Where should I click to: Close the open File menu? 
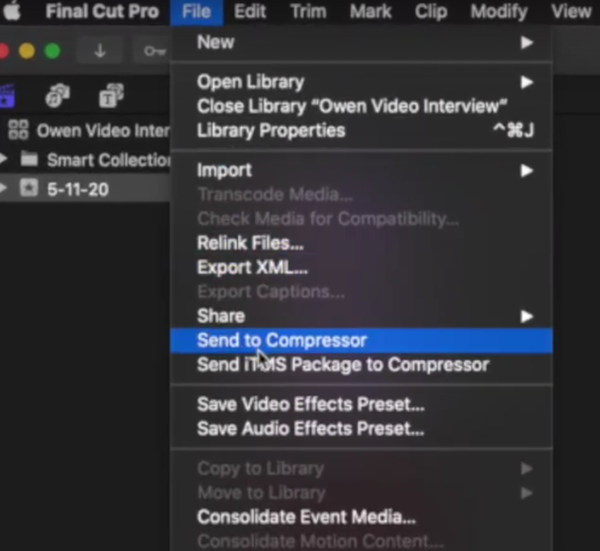pos(197,11)
